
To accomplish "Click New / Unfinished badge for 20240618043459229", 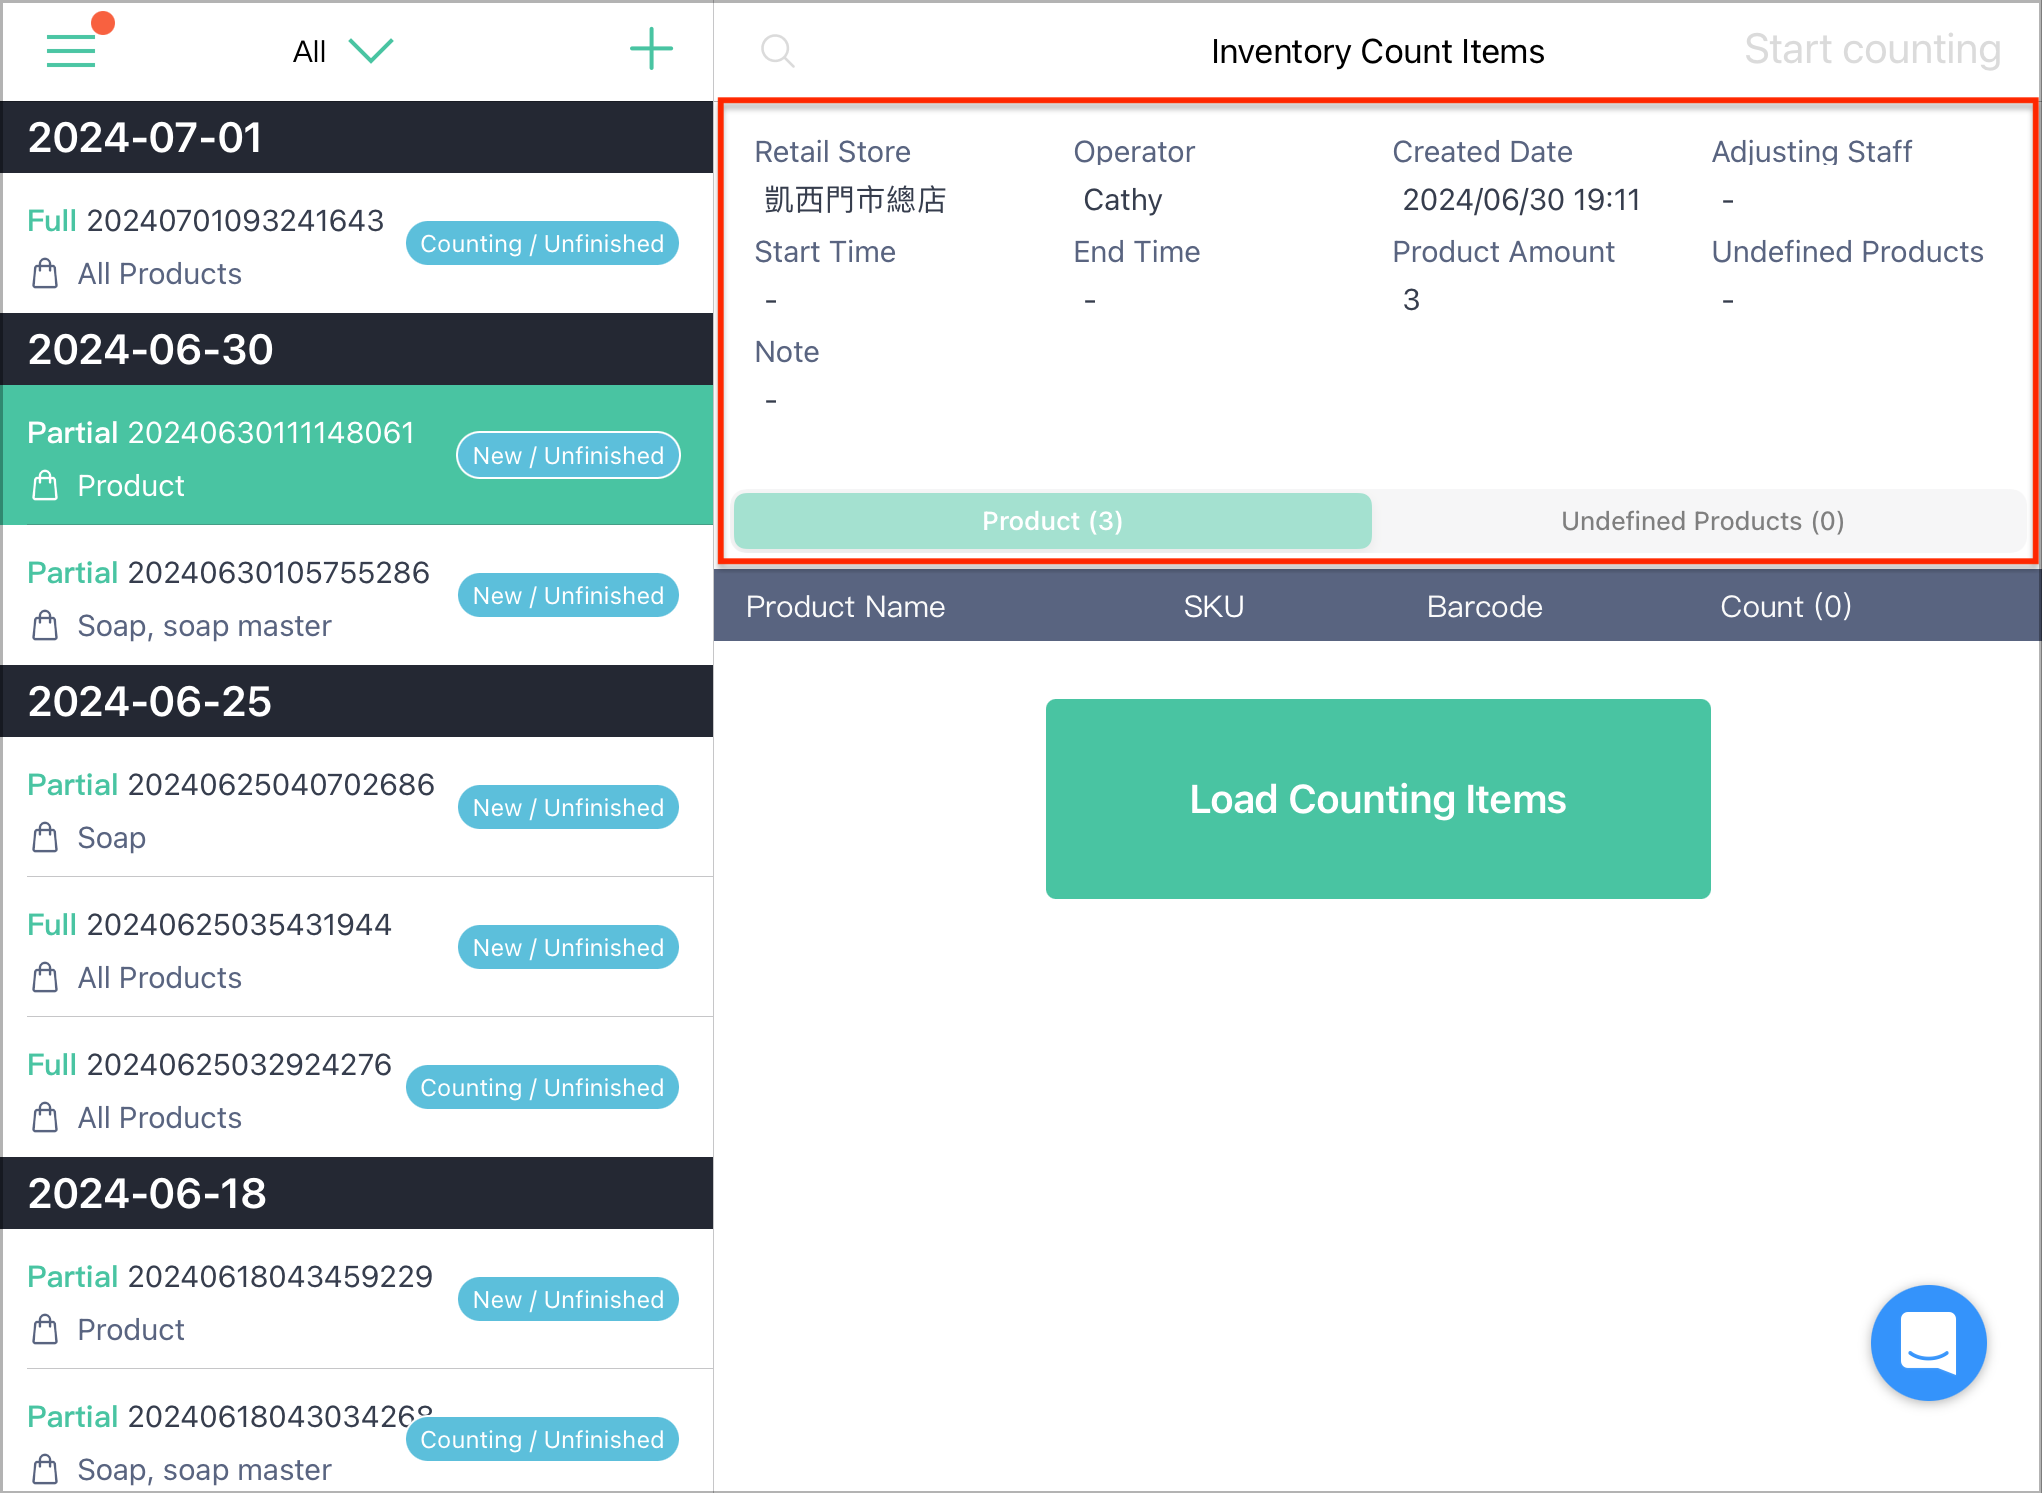I will pyautogui.click(x=568, y=1299).
